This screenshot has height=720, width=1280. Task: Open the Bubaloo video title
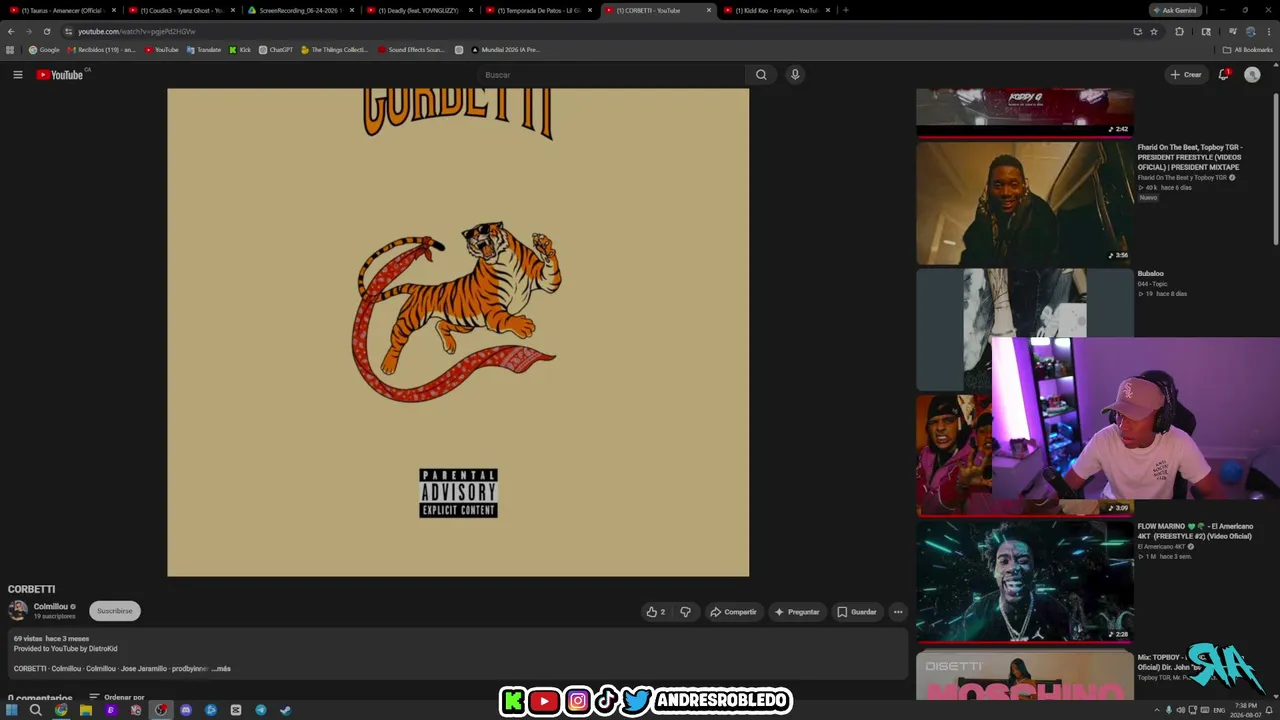[1150, 273]
